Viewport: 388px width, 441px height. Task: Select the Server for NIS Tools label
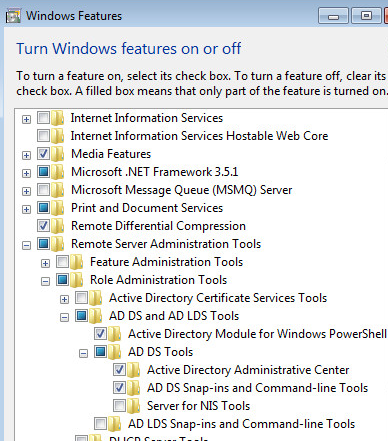(x=198, y=406)
